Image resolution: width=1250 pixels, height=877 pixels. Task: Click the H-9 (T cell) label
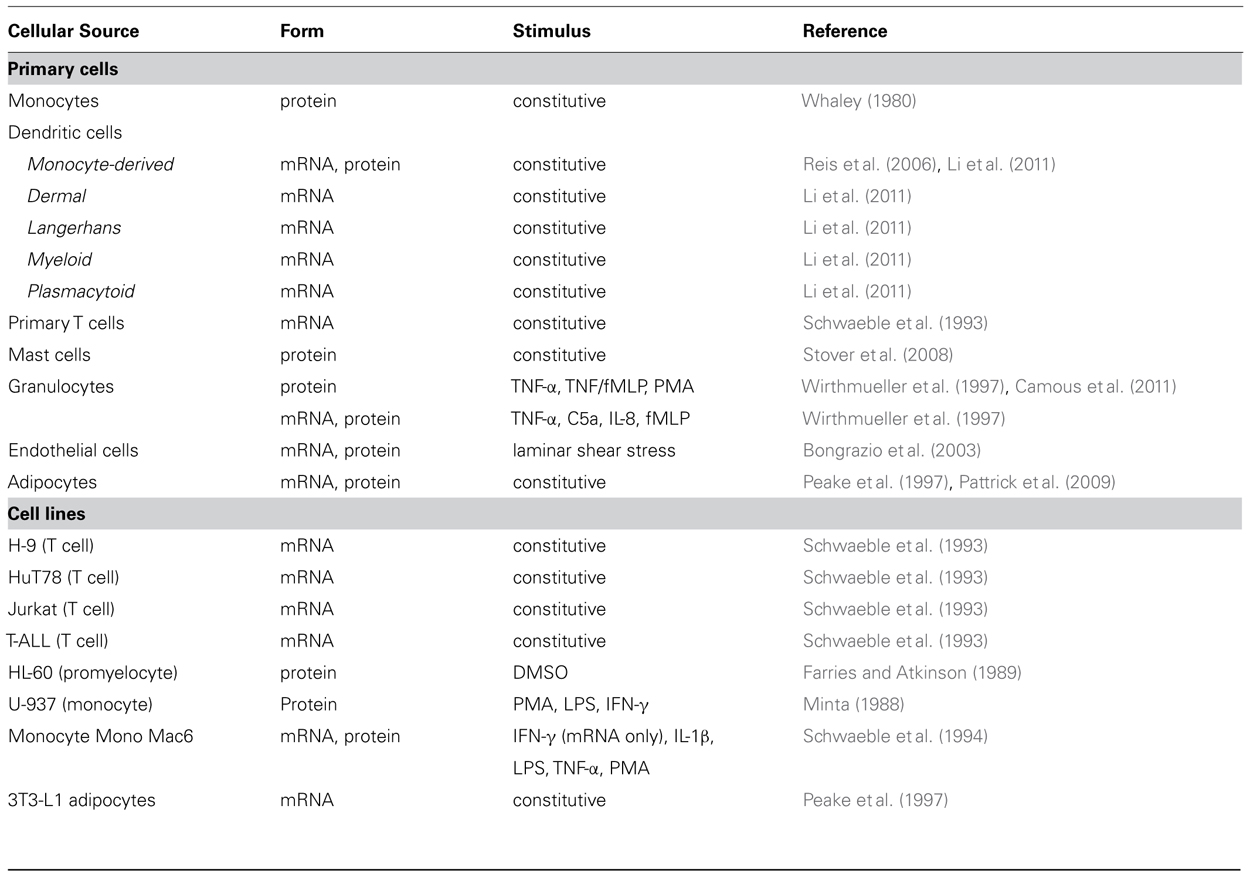(51, 546)
